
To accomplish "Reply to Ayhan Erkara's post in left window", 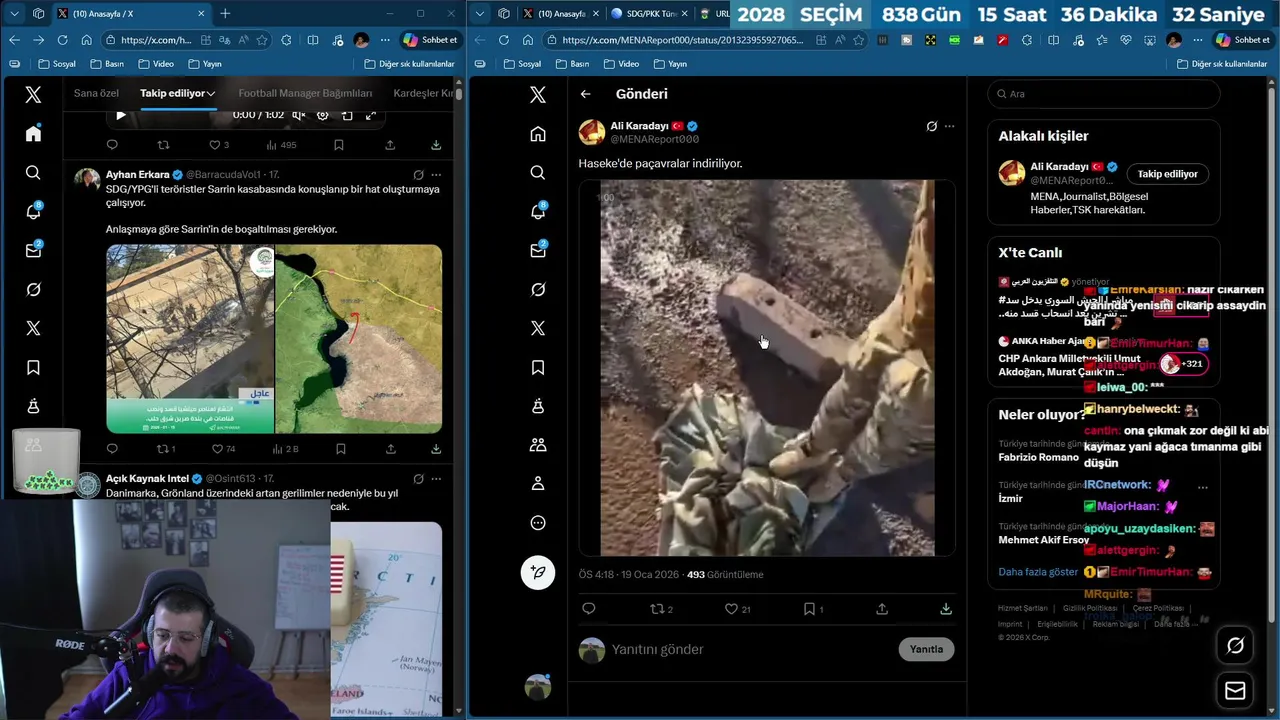I will (112, 449).
